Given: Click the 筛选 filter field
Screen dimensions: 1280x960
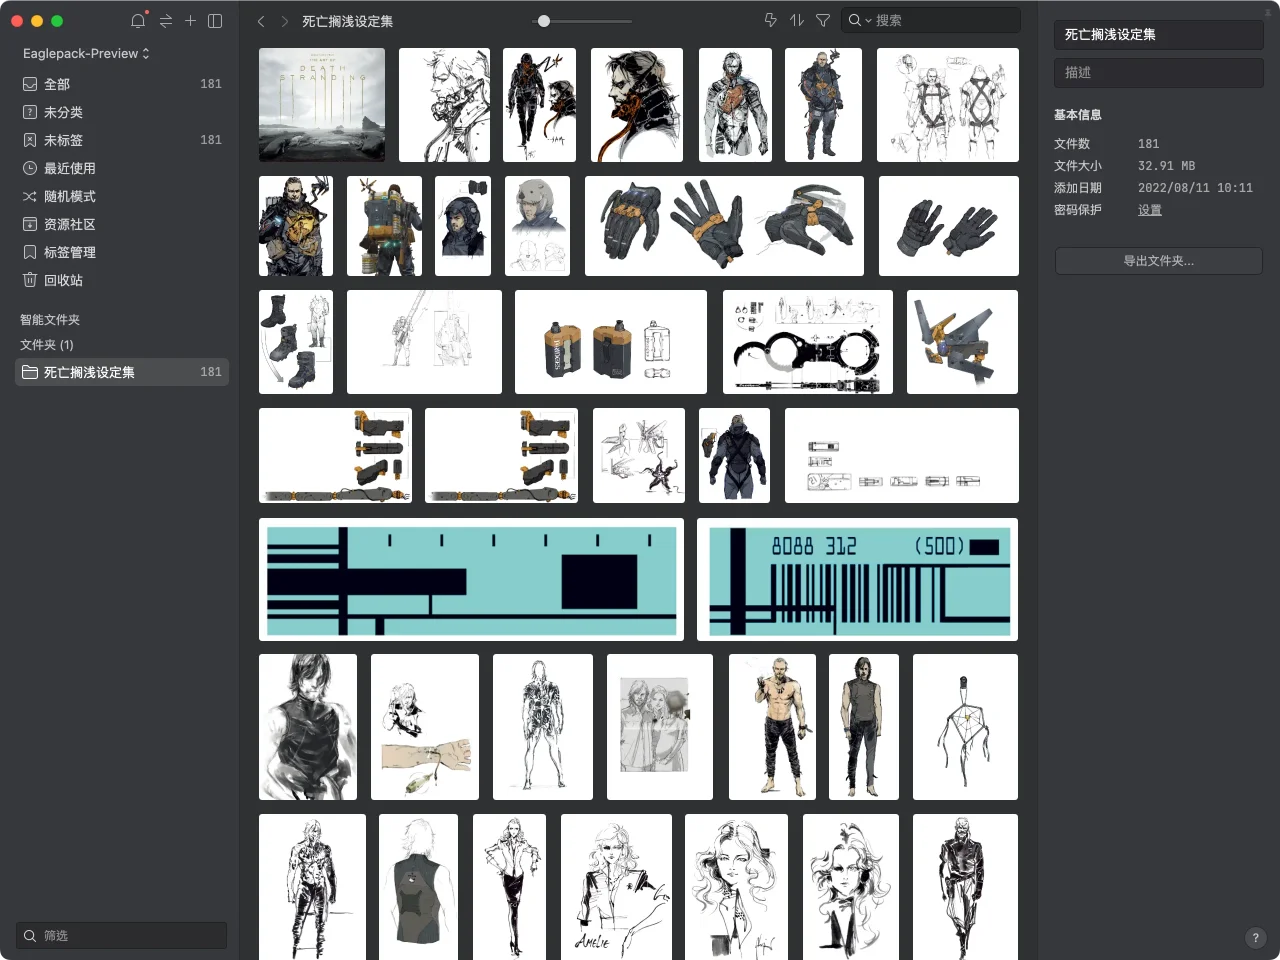Looking at the screenshot, I should (x=121, y=935).
